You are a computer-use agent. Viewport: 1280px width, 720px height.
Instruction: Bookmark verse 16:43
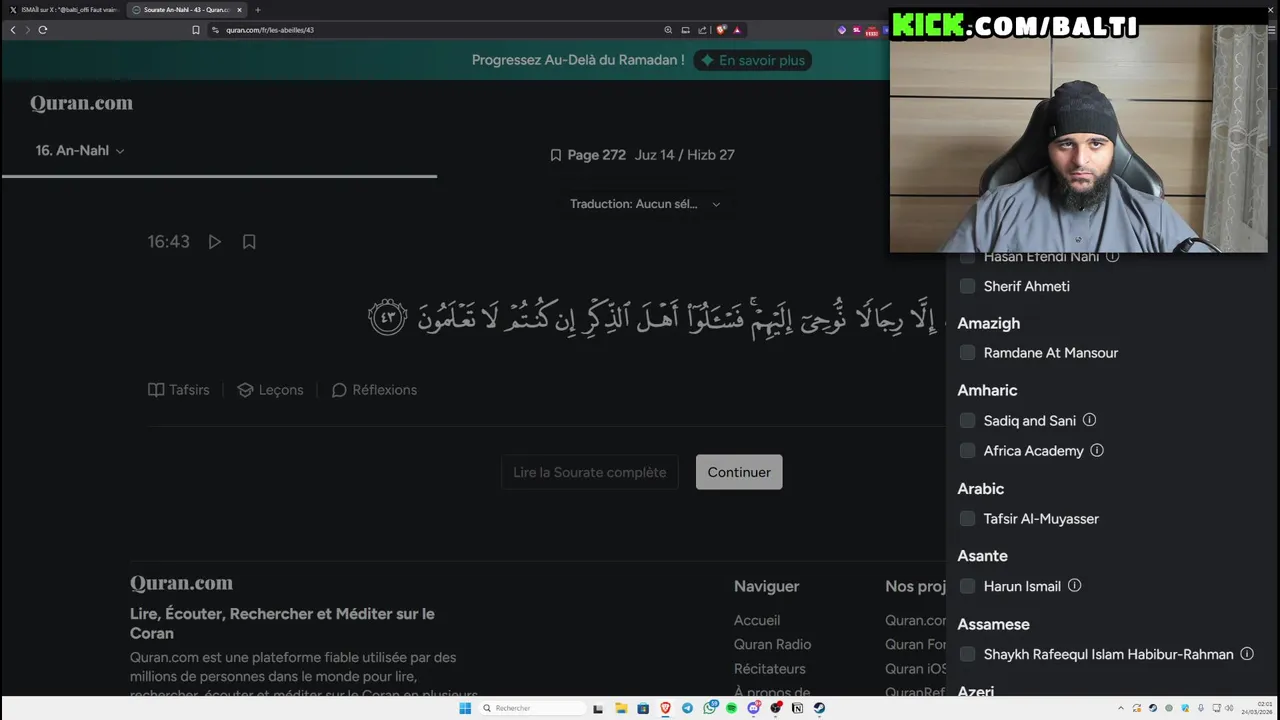pyautogui.click(x=249, y=242)
